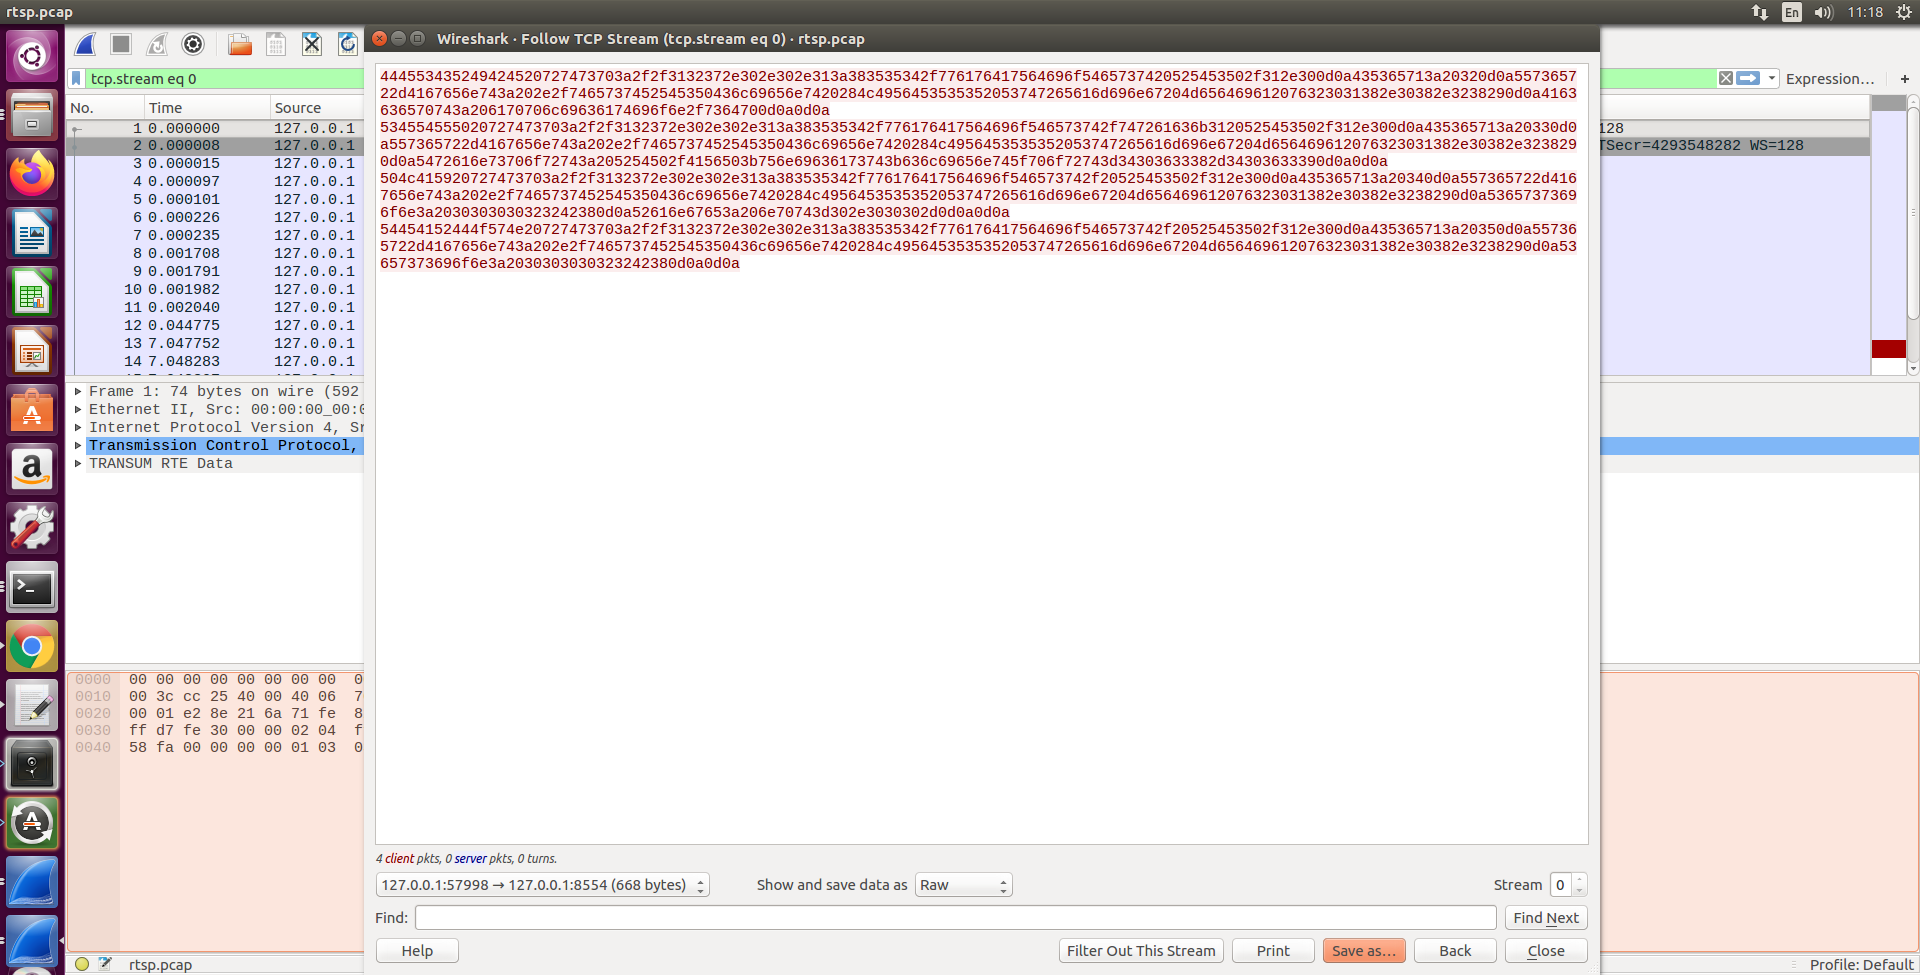Screen dimensions: 1920x975
Task: Open the sound volume indicator
Action: pyautogui.click(x=1823, y=12)
